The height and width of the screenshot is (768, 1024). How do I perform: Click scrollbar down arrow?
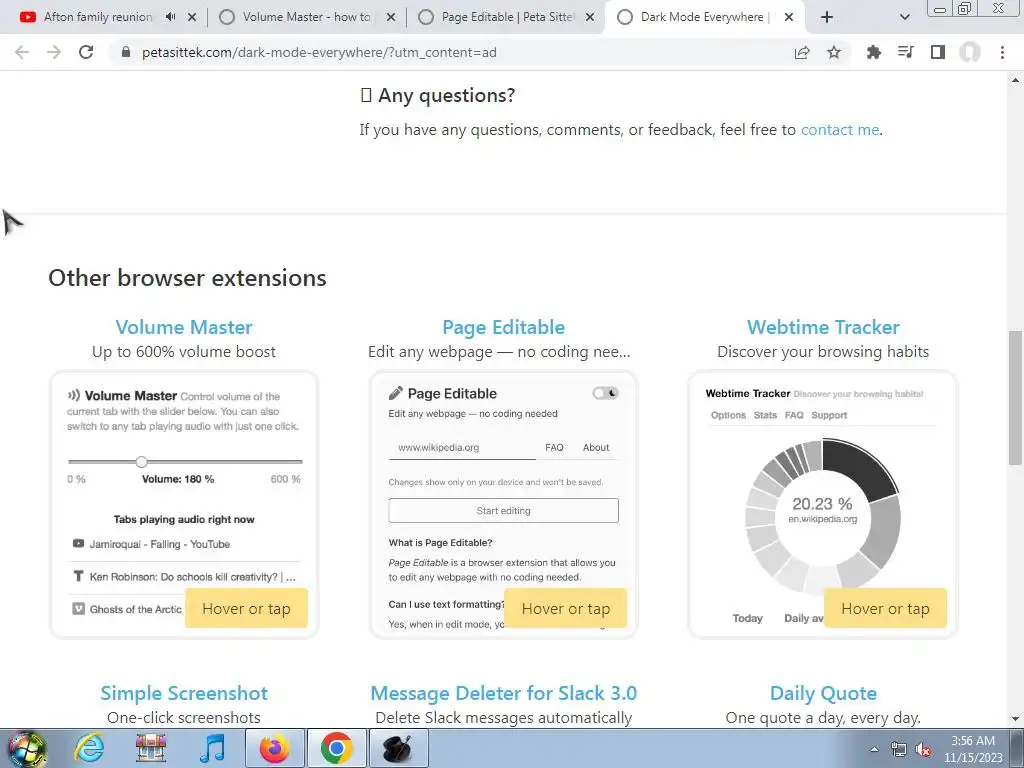[1015, 719]
